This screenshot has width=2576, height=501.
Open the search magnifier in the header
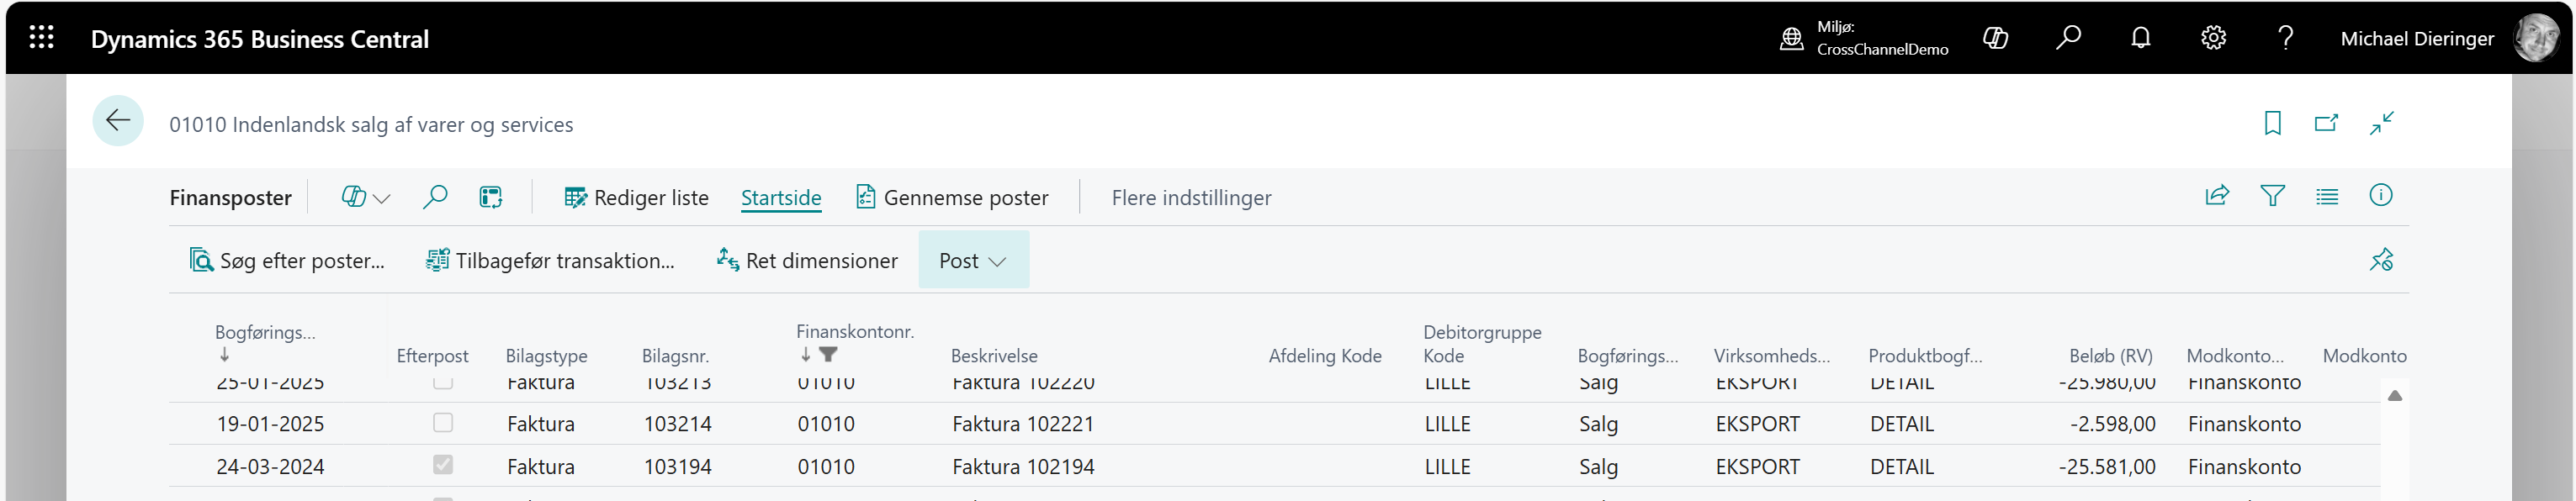2069,38
